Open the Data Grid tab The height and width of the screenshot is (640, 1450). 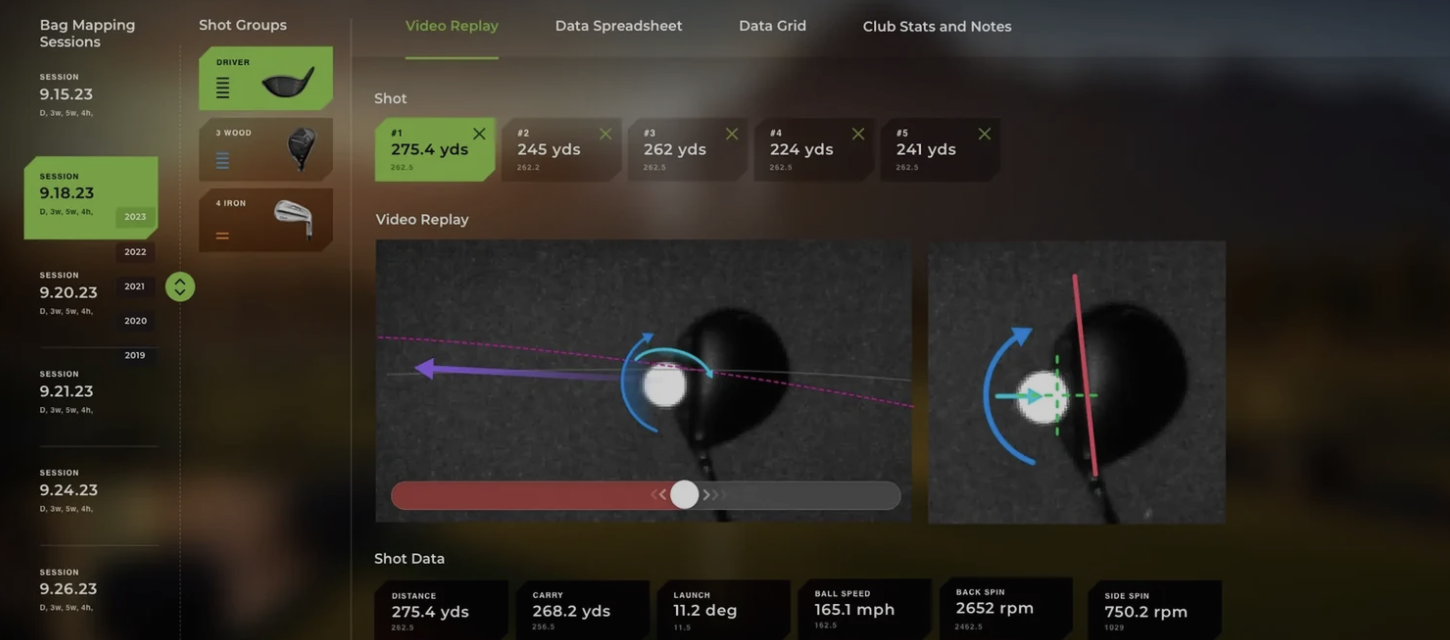[x=772, y=26]
